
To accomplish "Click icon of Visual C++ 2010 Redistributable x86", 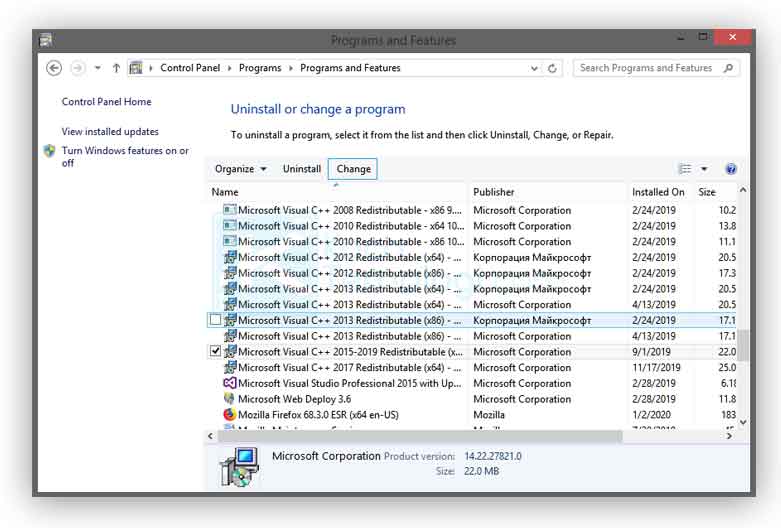I will click(x=230, y=241).
